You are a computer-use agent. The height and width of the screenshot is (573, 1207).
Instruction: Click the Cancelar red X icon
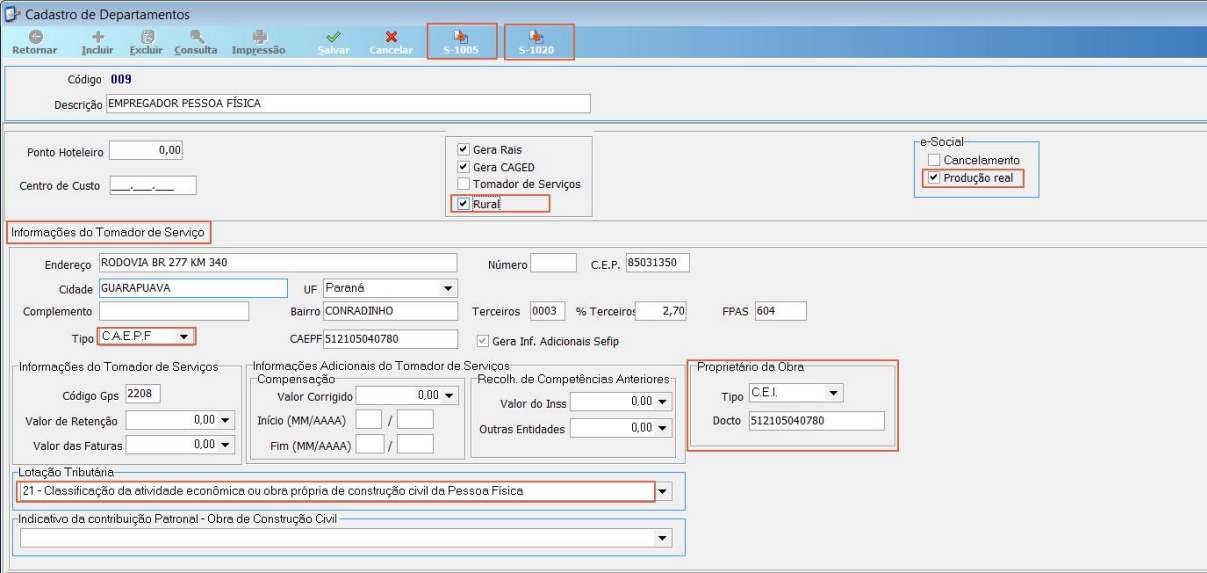click(391, 36)
